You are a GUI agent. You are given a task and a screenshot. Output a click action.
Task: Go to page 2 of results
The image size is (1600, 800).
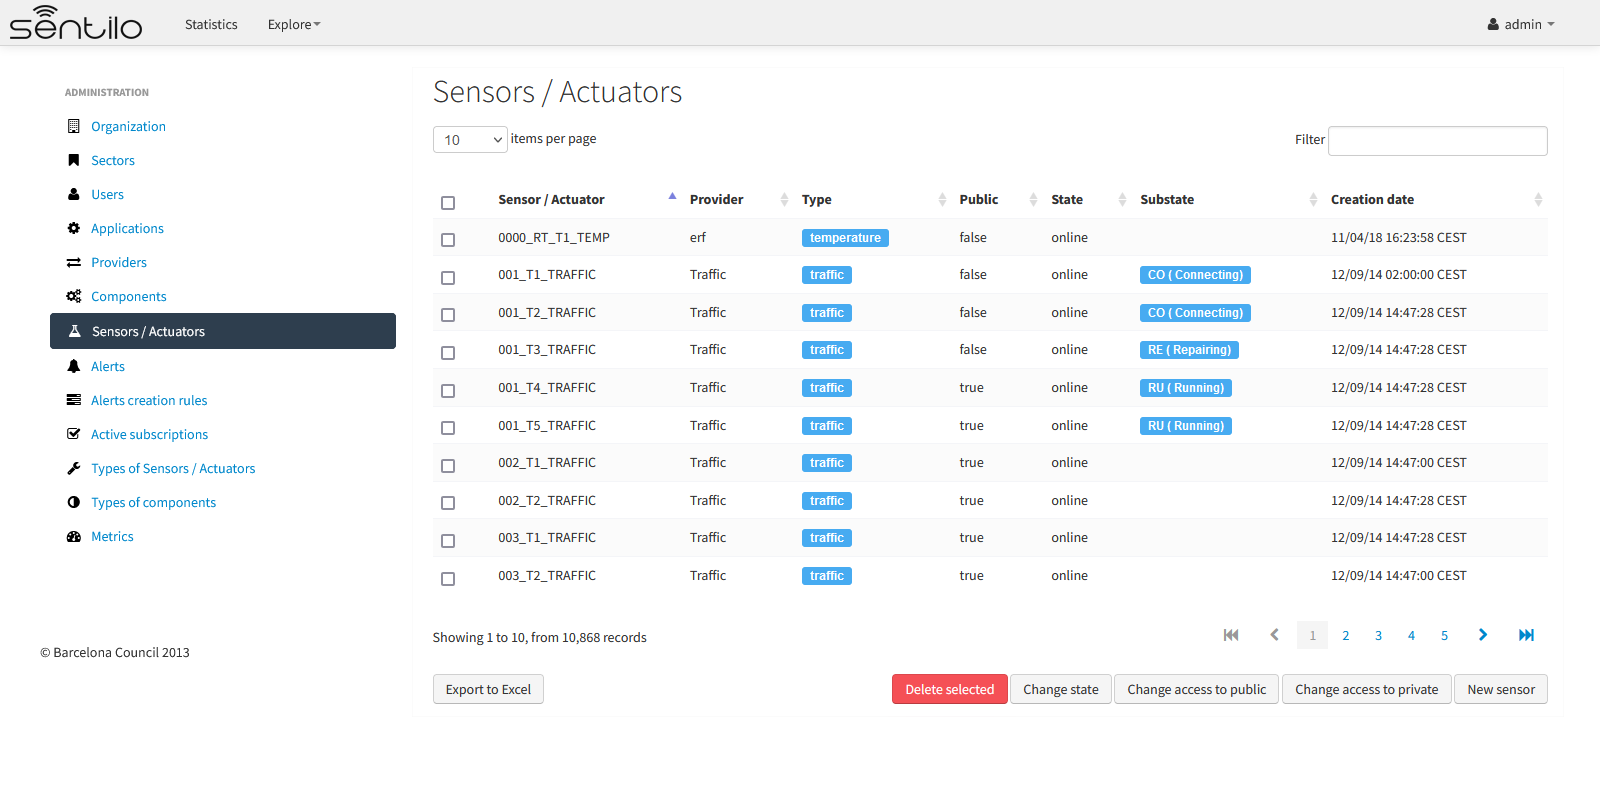pyautogui.click(x=1346, y=635)
